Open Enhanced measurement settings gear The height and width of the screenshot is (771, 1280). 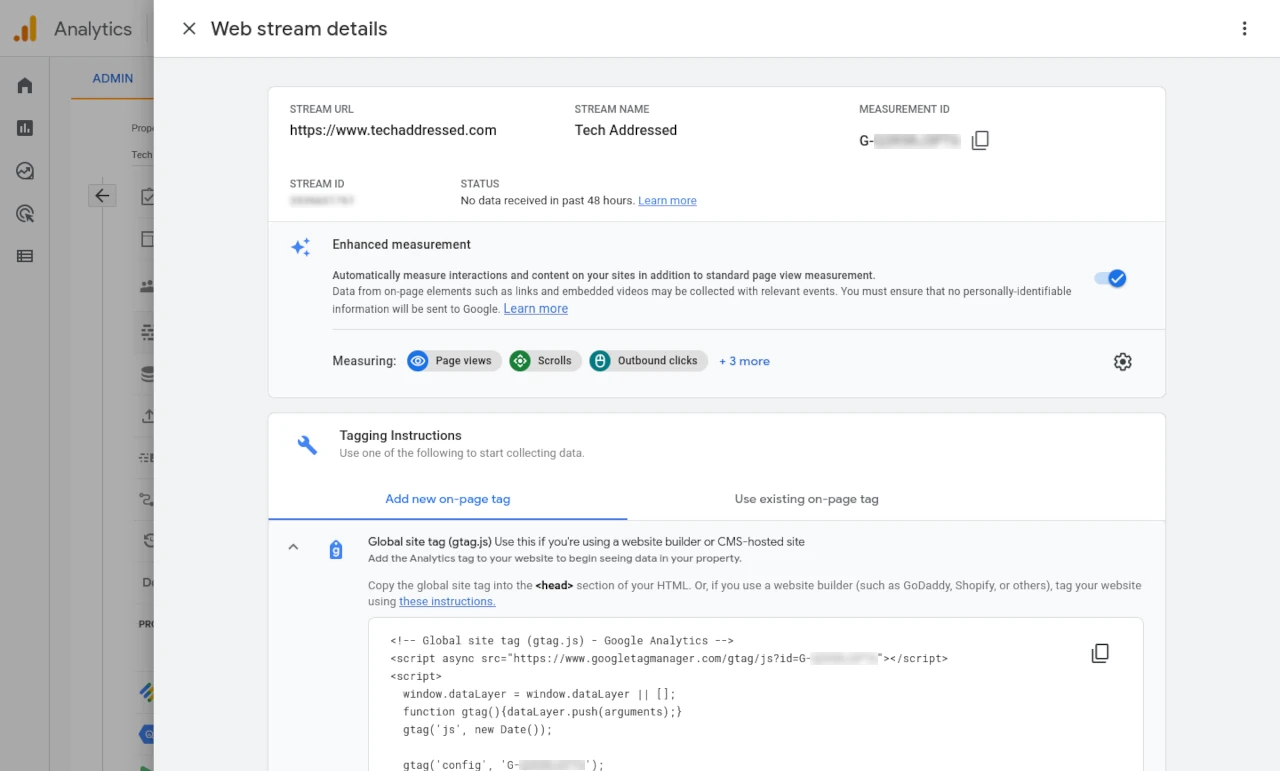coord(1122,362)
